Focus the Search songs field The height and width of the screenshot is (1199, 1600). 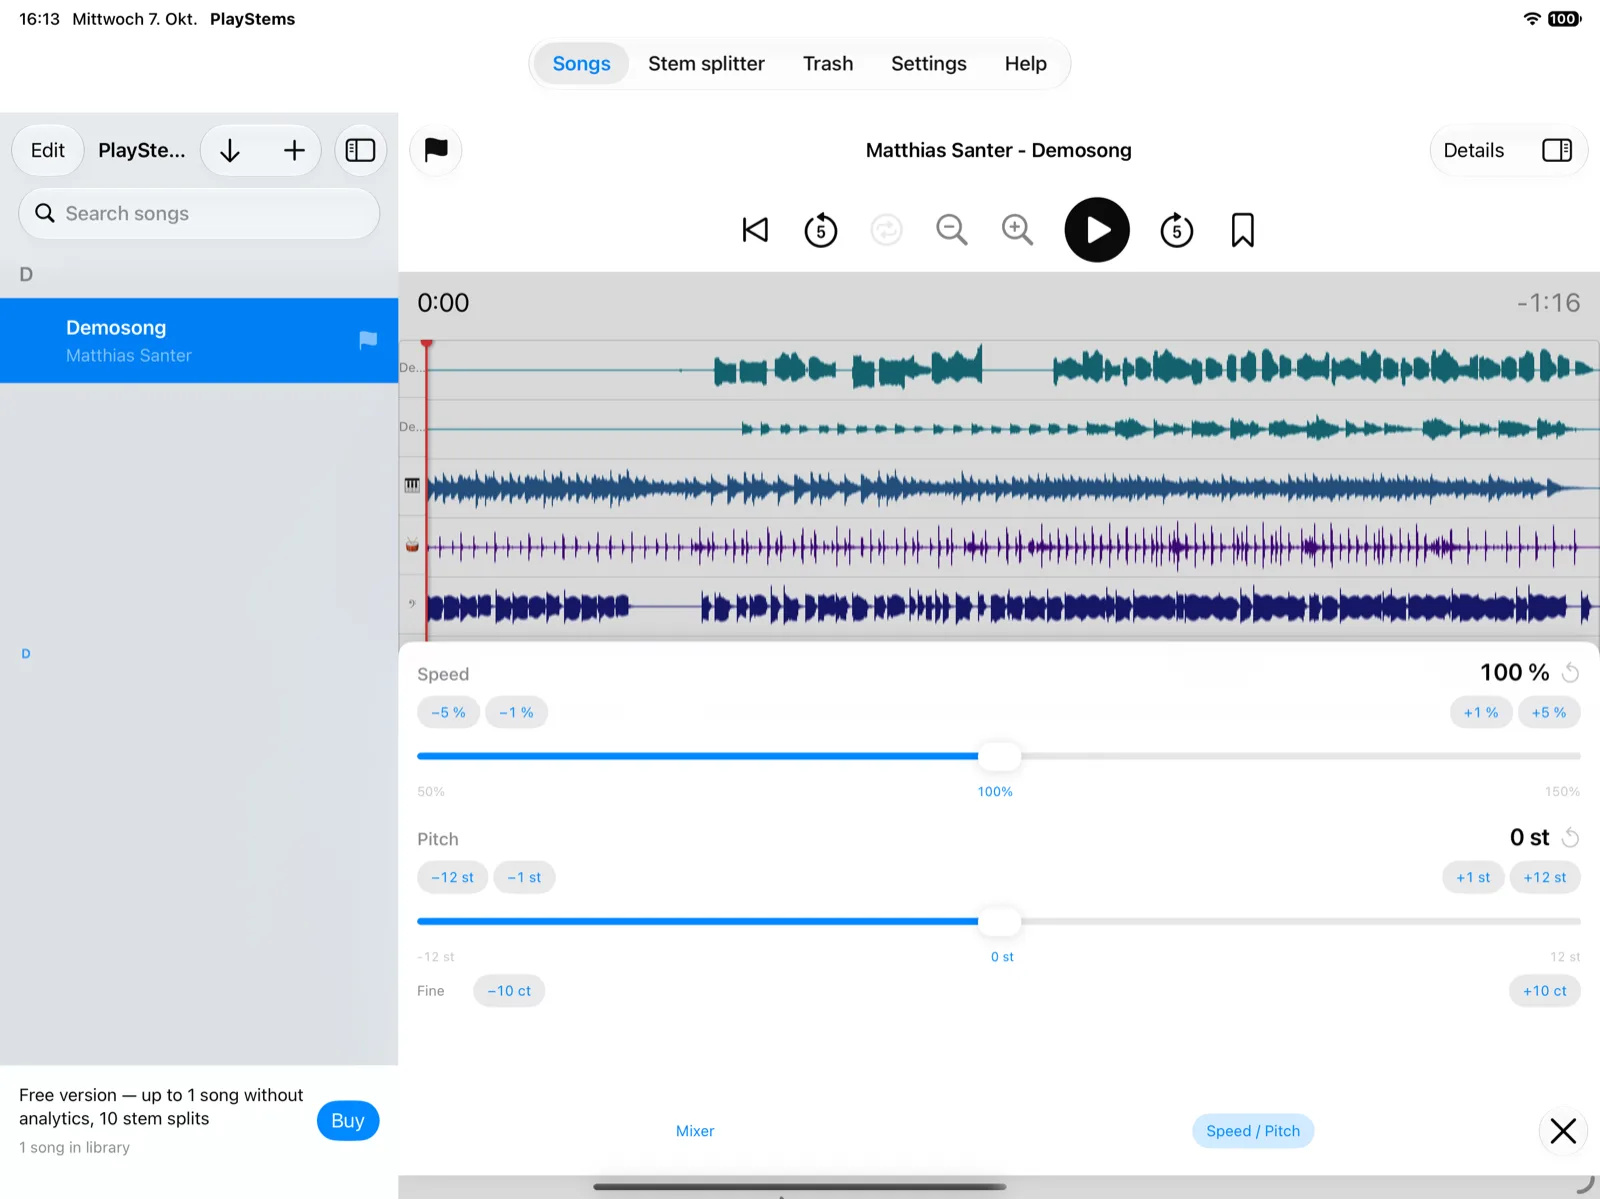click(x=199, y=213)
